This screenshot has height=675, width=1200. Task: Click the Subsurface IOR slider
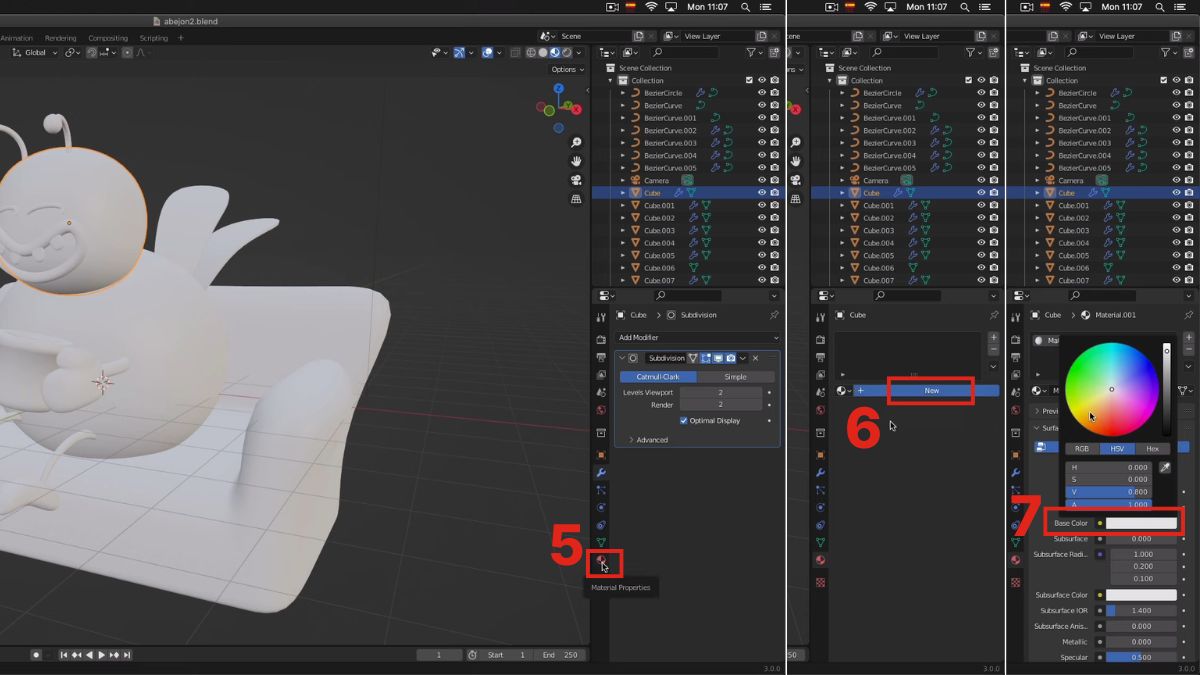(x=1141, y=610)
